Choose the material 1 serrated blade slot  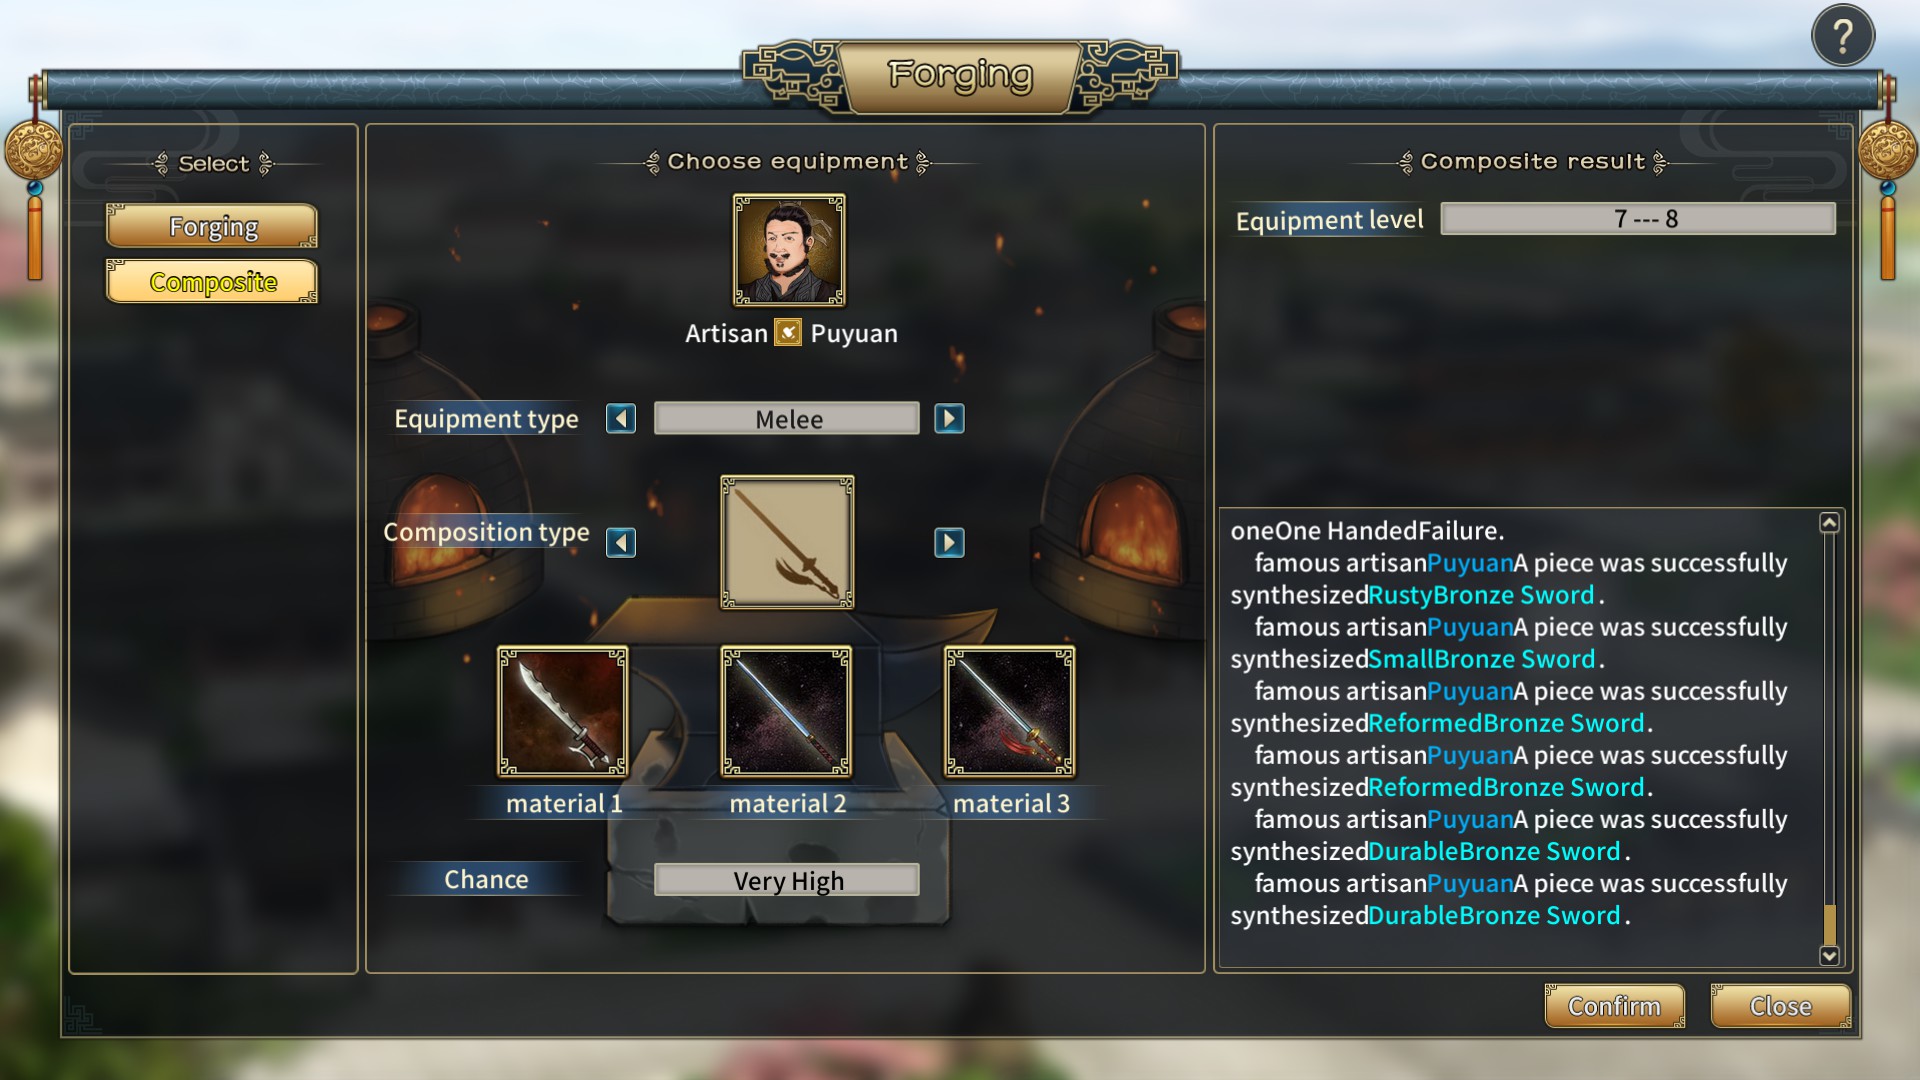(x=563, y=711)
